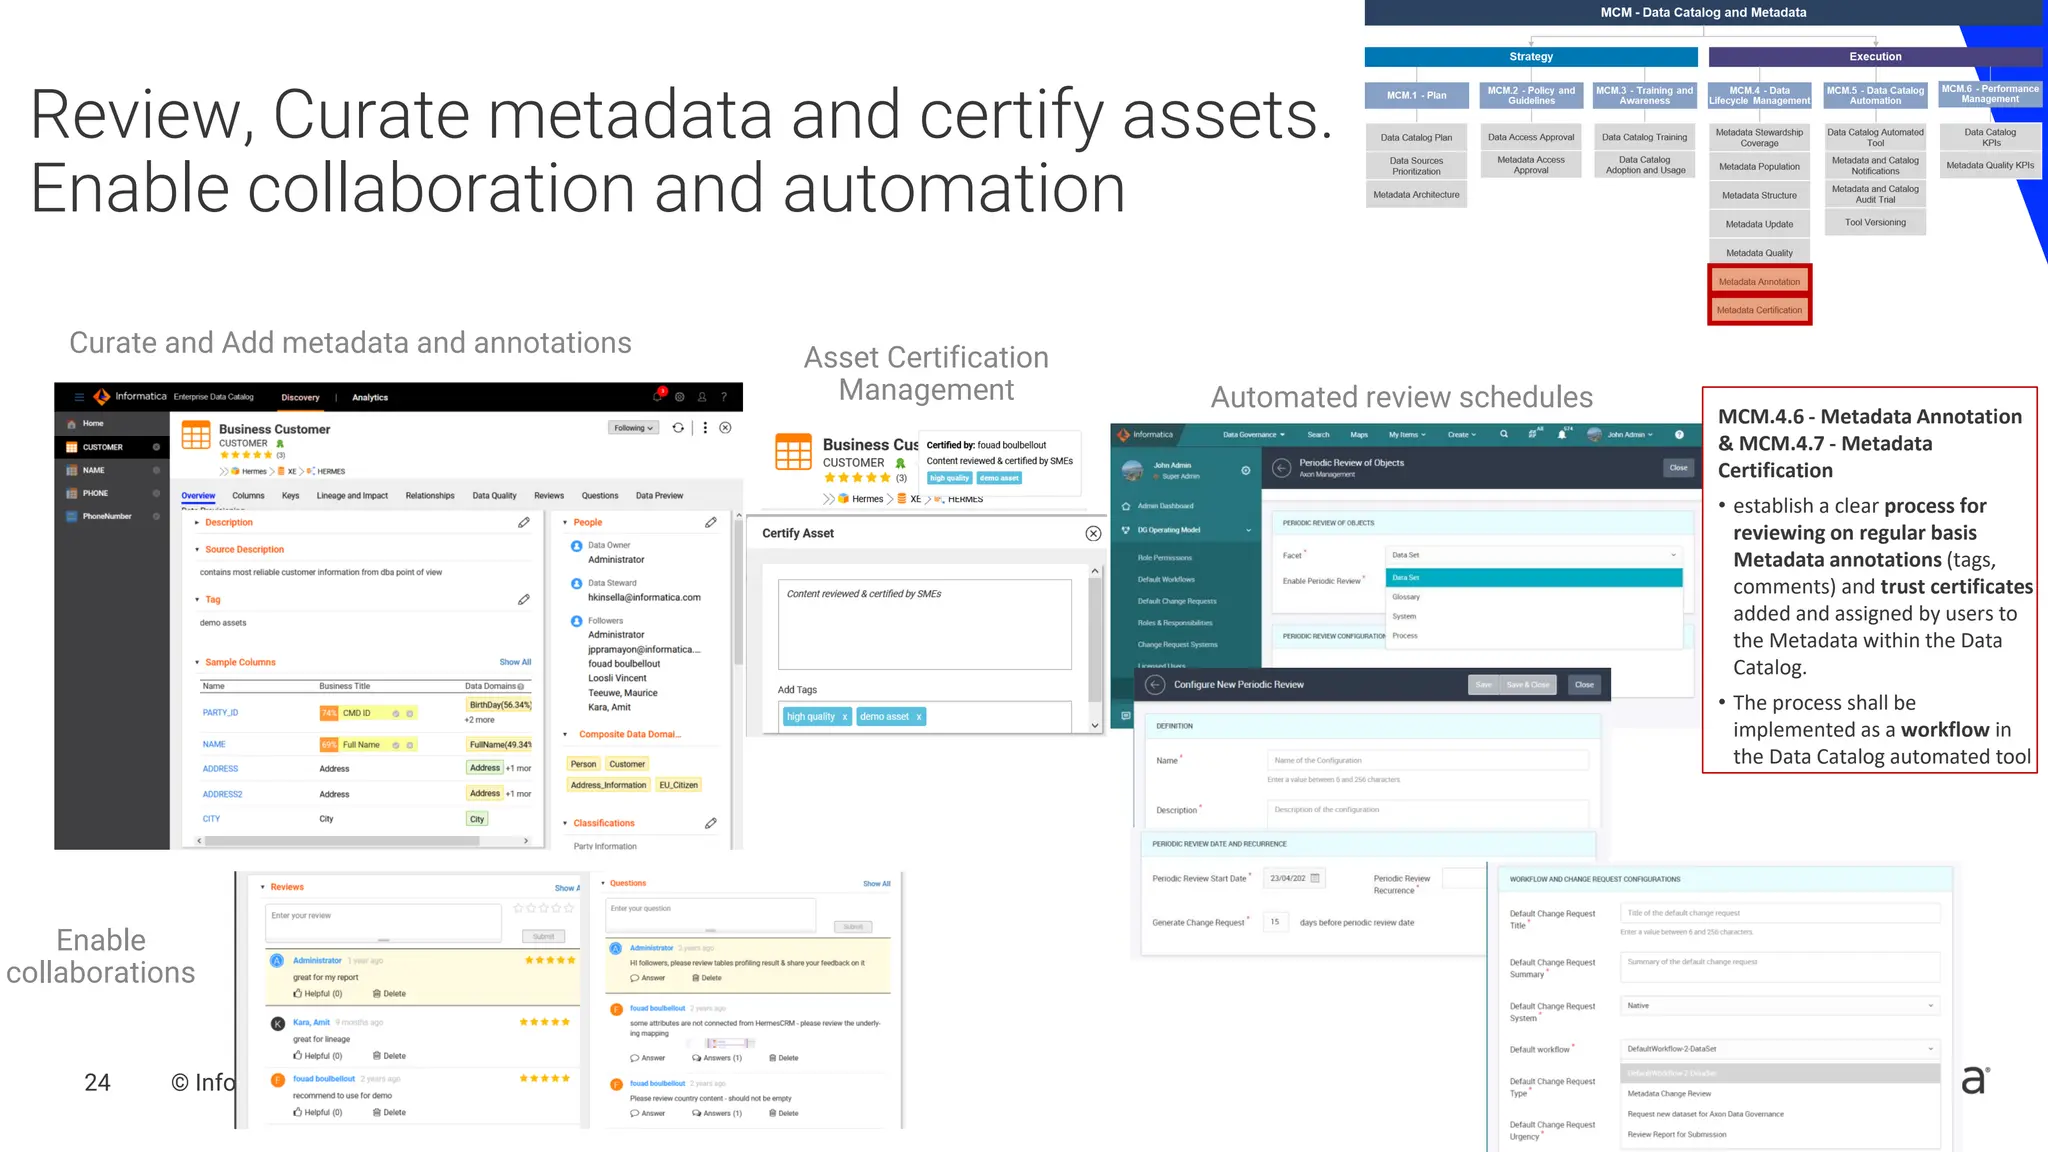Open help question mark in Data Catalog header
Screen dimensions: 2048x1152
coord(724,397)
